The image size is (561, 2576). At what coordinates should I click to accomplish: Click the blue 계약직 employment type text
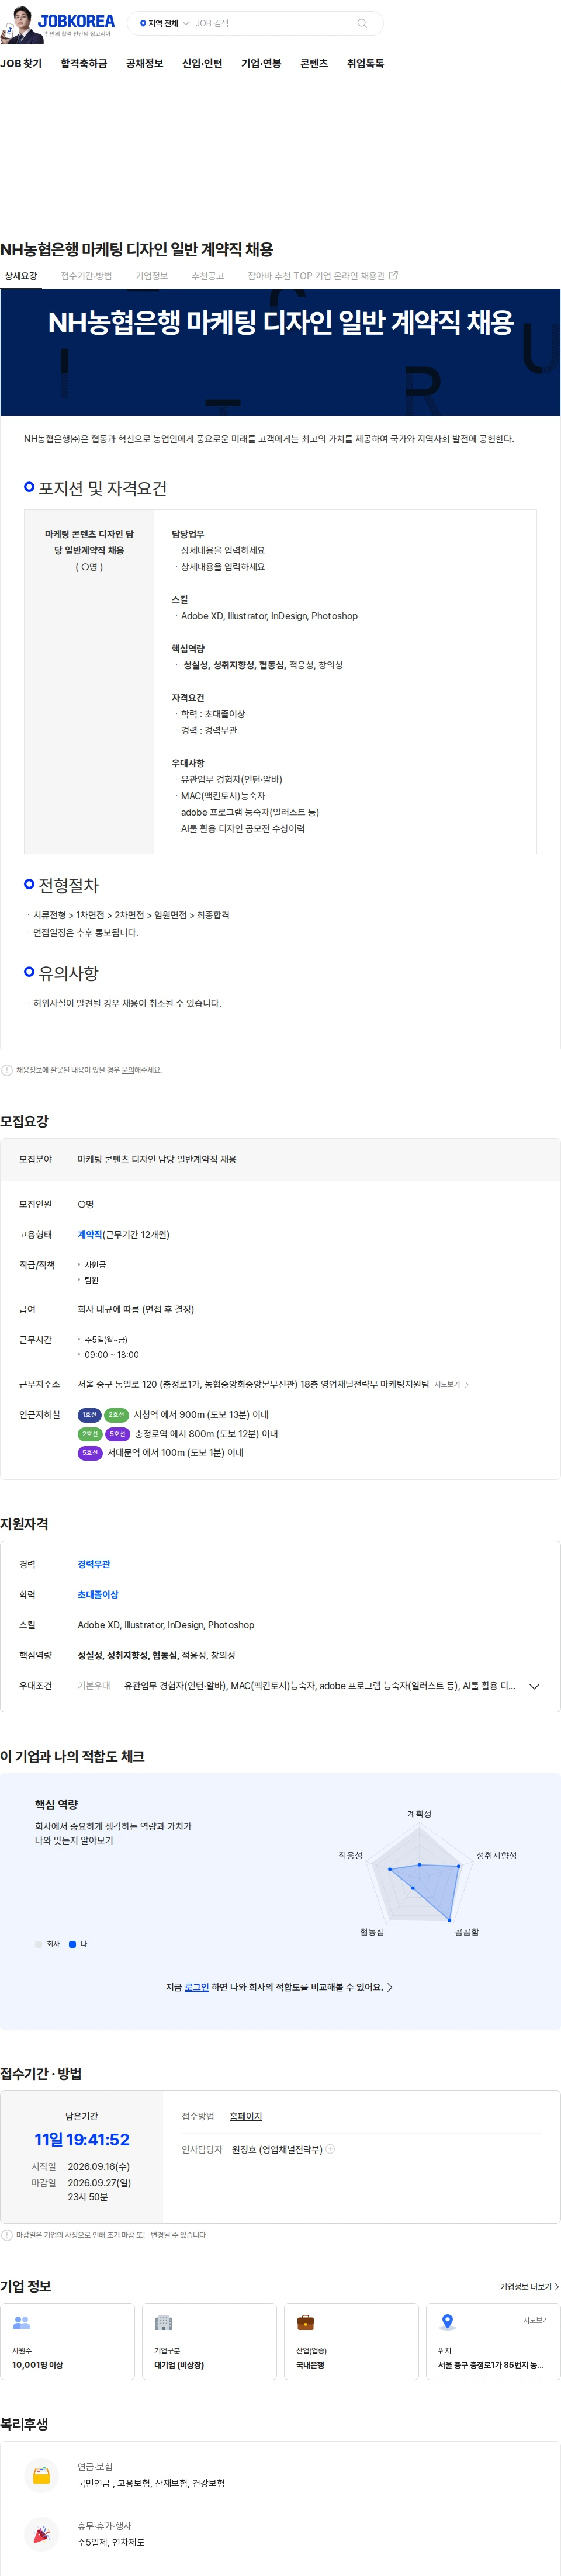click(90, 1235)
